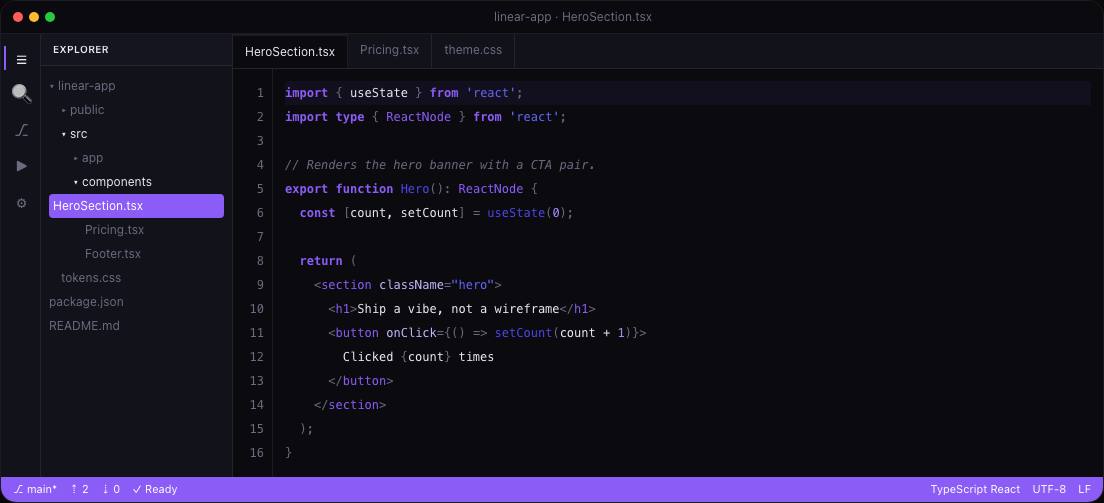Screen dimensions: 1104x503
Task: Click 'Ship a vibe, not a wireframe' text
Action: click(x=458, y=309)
